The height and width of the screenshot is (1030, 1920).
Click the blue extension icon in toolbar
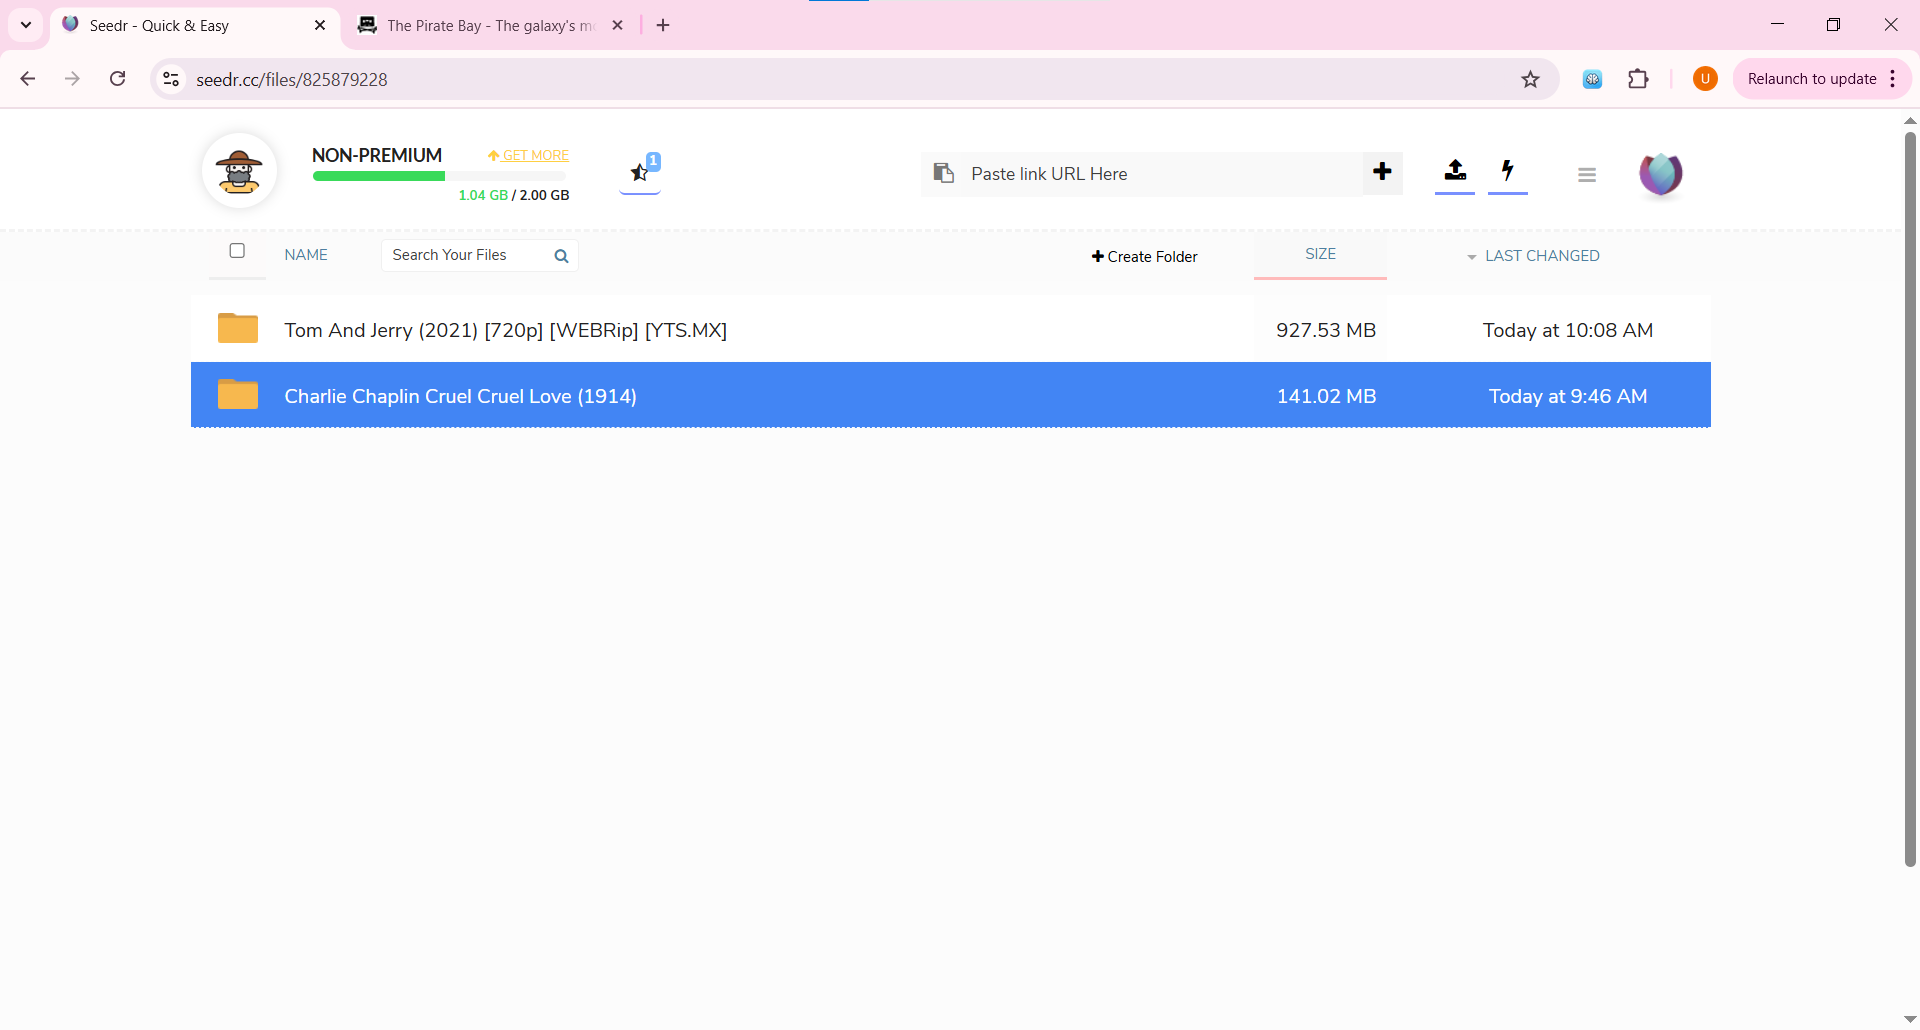(x=1592, y=79)
